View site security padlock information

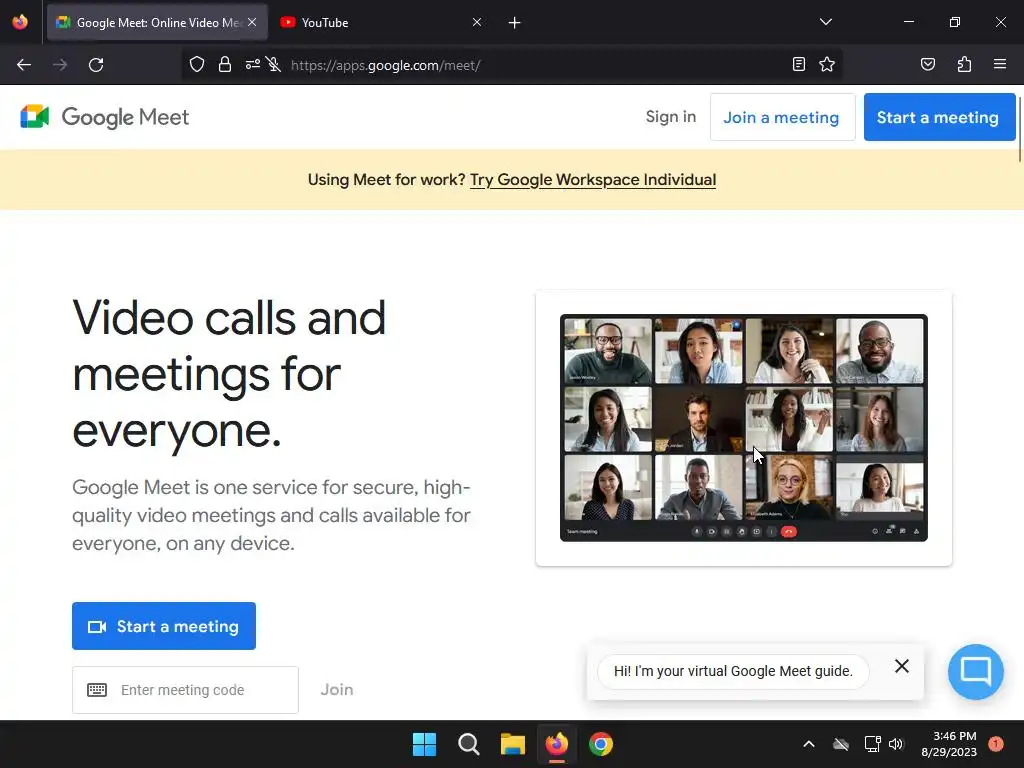(225, 65)
